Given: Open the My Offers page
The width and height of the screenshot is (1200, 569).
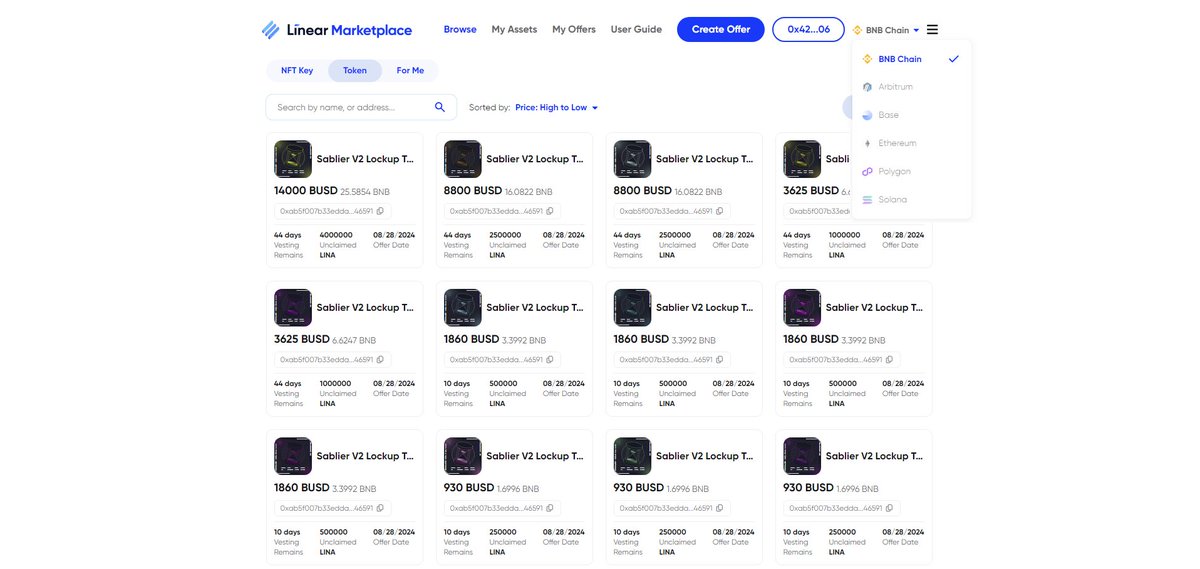Looking at the screenshot, I should tap(574, 29).
